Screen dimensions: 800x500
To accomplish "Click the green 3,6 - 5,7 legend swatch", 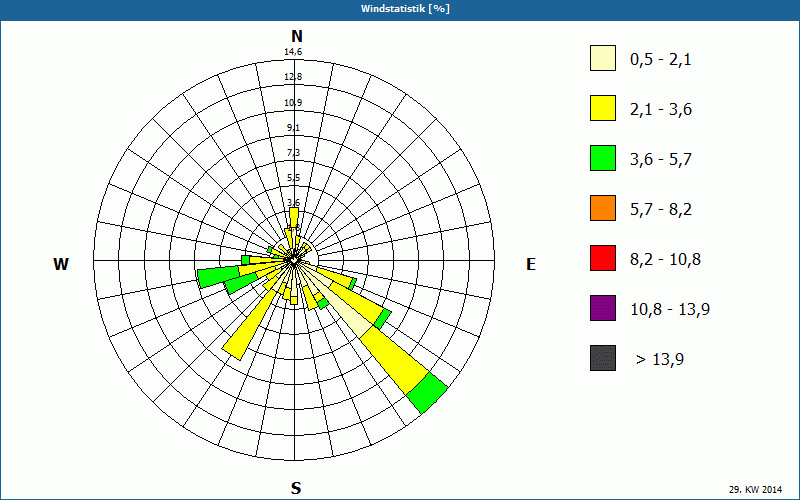I will coord(603,158).
